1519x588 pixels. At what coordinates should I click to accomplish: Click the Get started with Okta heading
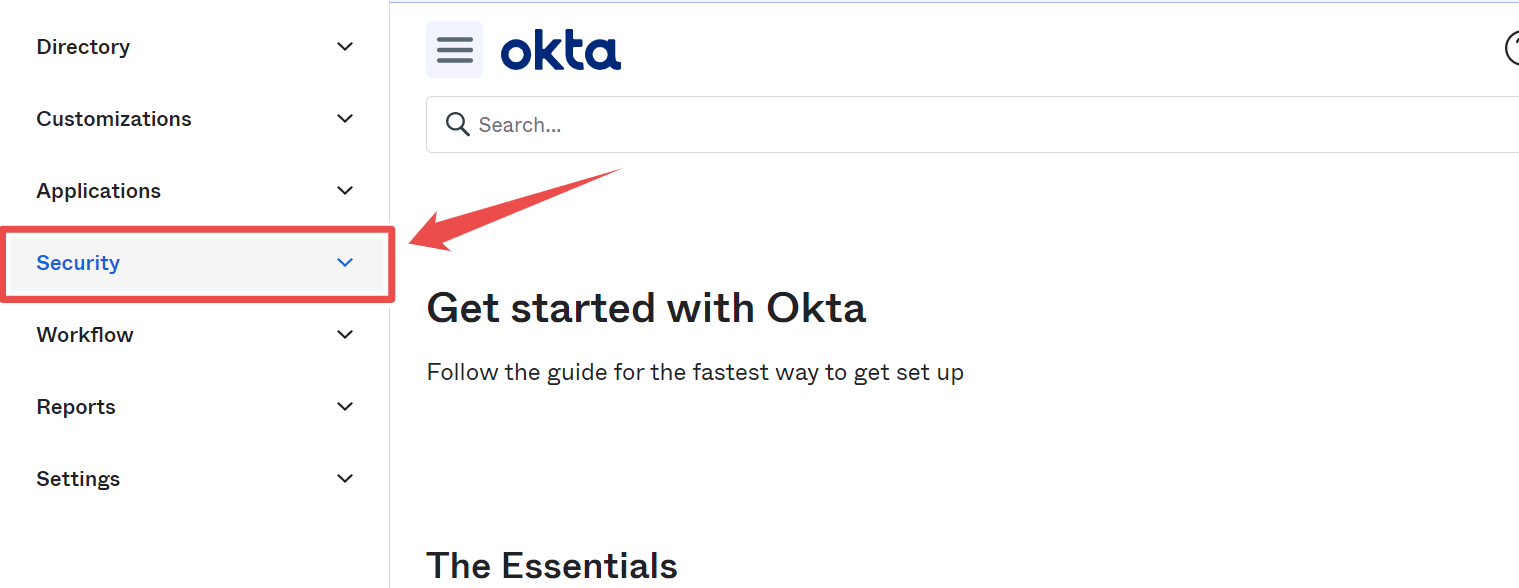[646, 308]
